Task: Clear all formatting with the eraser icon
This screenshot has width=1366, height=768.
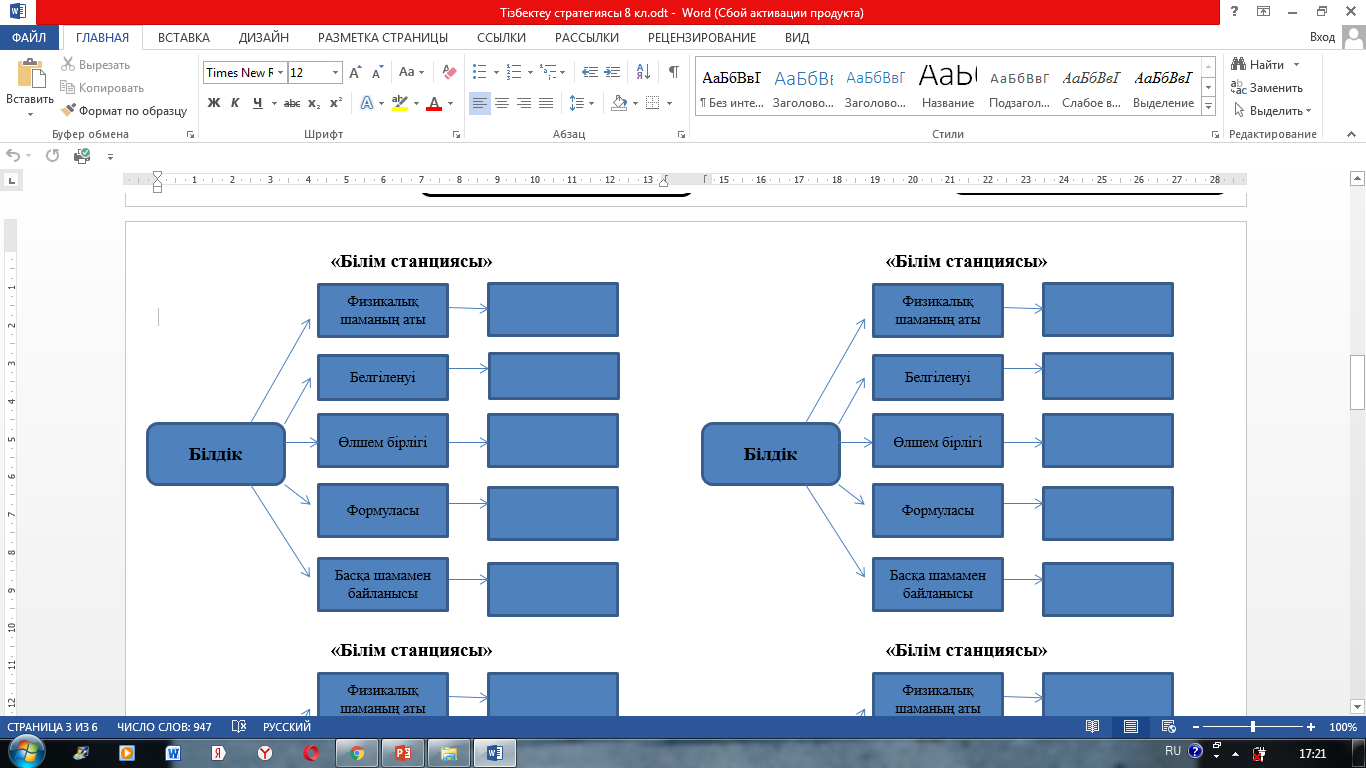Action: 448,72
